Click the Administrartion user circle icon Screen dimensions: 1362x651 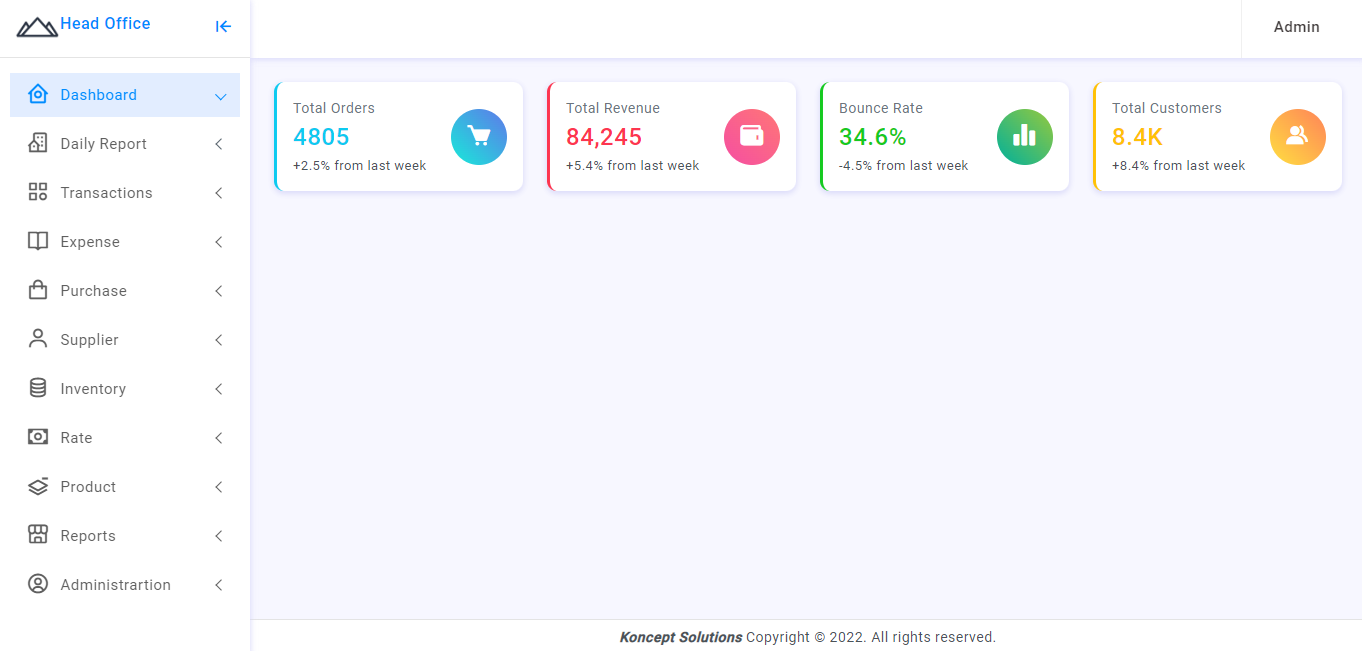pyautogui.click(x=38, y=584)
